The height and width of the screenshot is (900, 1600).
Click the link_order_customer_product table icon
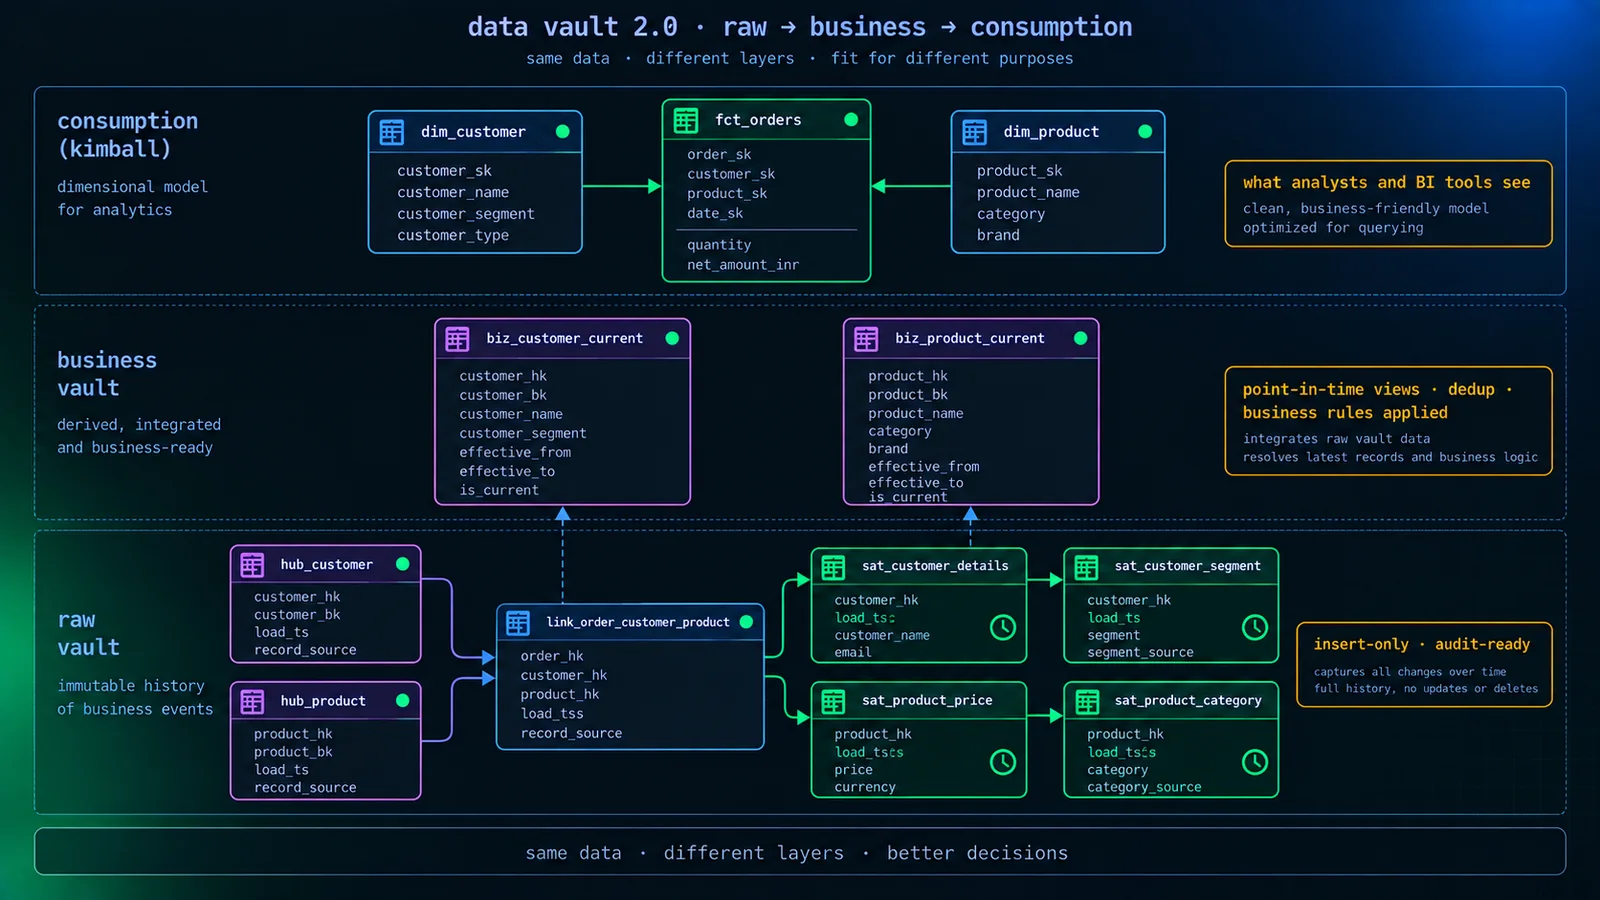[518, 623]
